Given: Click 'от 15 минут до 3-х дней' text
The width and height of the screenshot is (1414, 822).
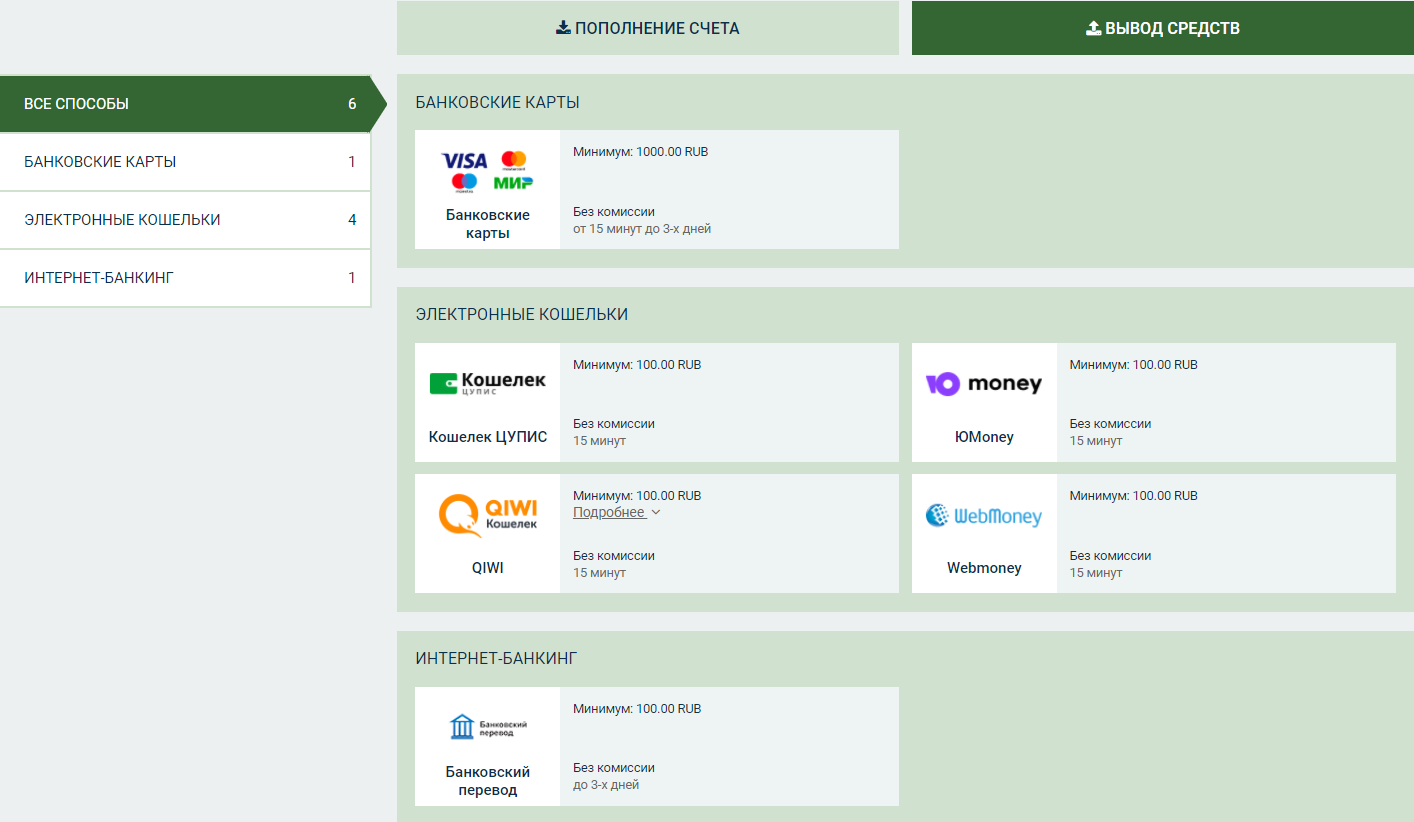Looking at the screenshot, I should pyautogui.click(x=642, y=229).
